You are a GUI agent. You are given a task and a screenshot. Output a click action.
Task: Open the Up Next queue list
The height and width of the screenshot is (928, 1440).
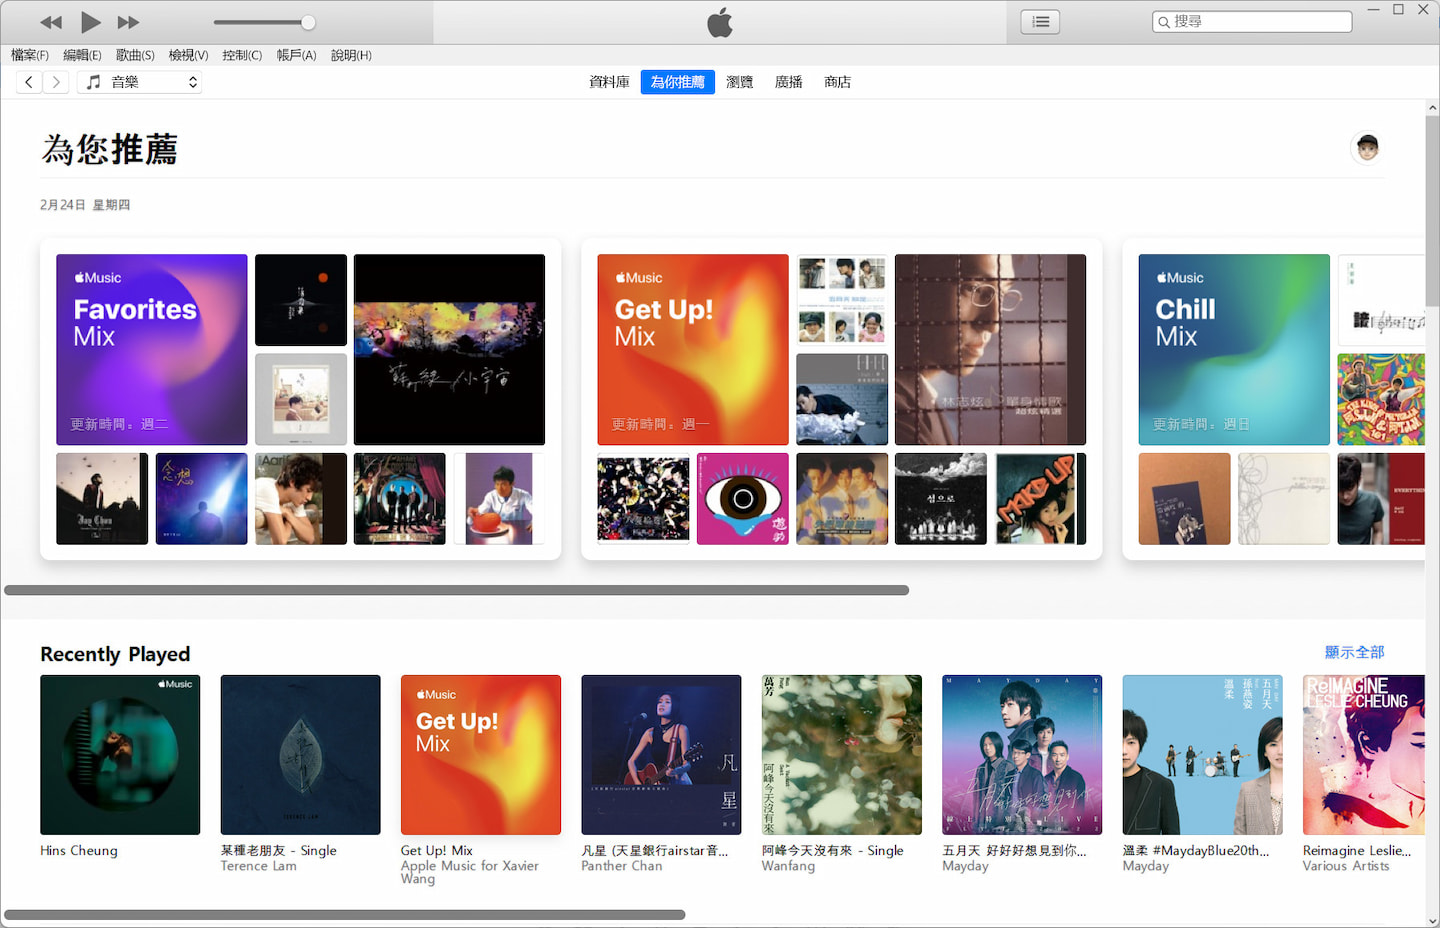(x=1039, y=21)
